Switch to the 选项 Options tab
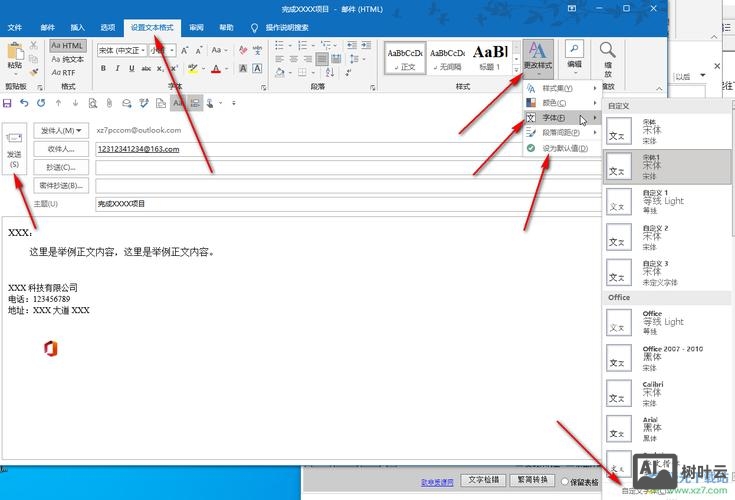 [x=107, y=28]
